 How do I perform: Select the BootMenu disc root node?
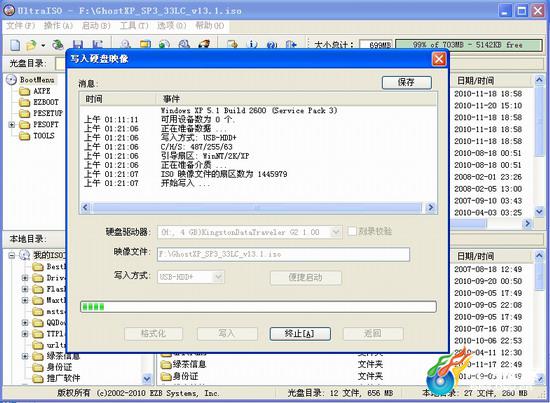[37, 80]
